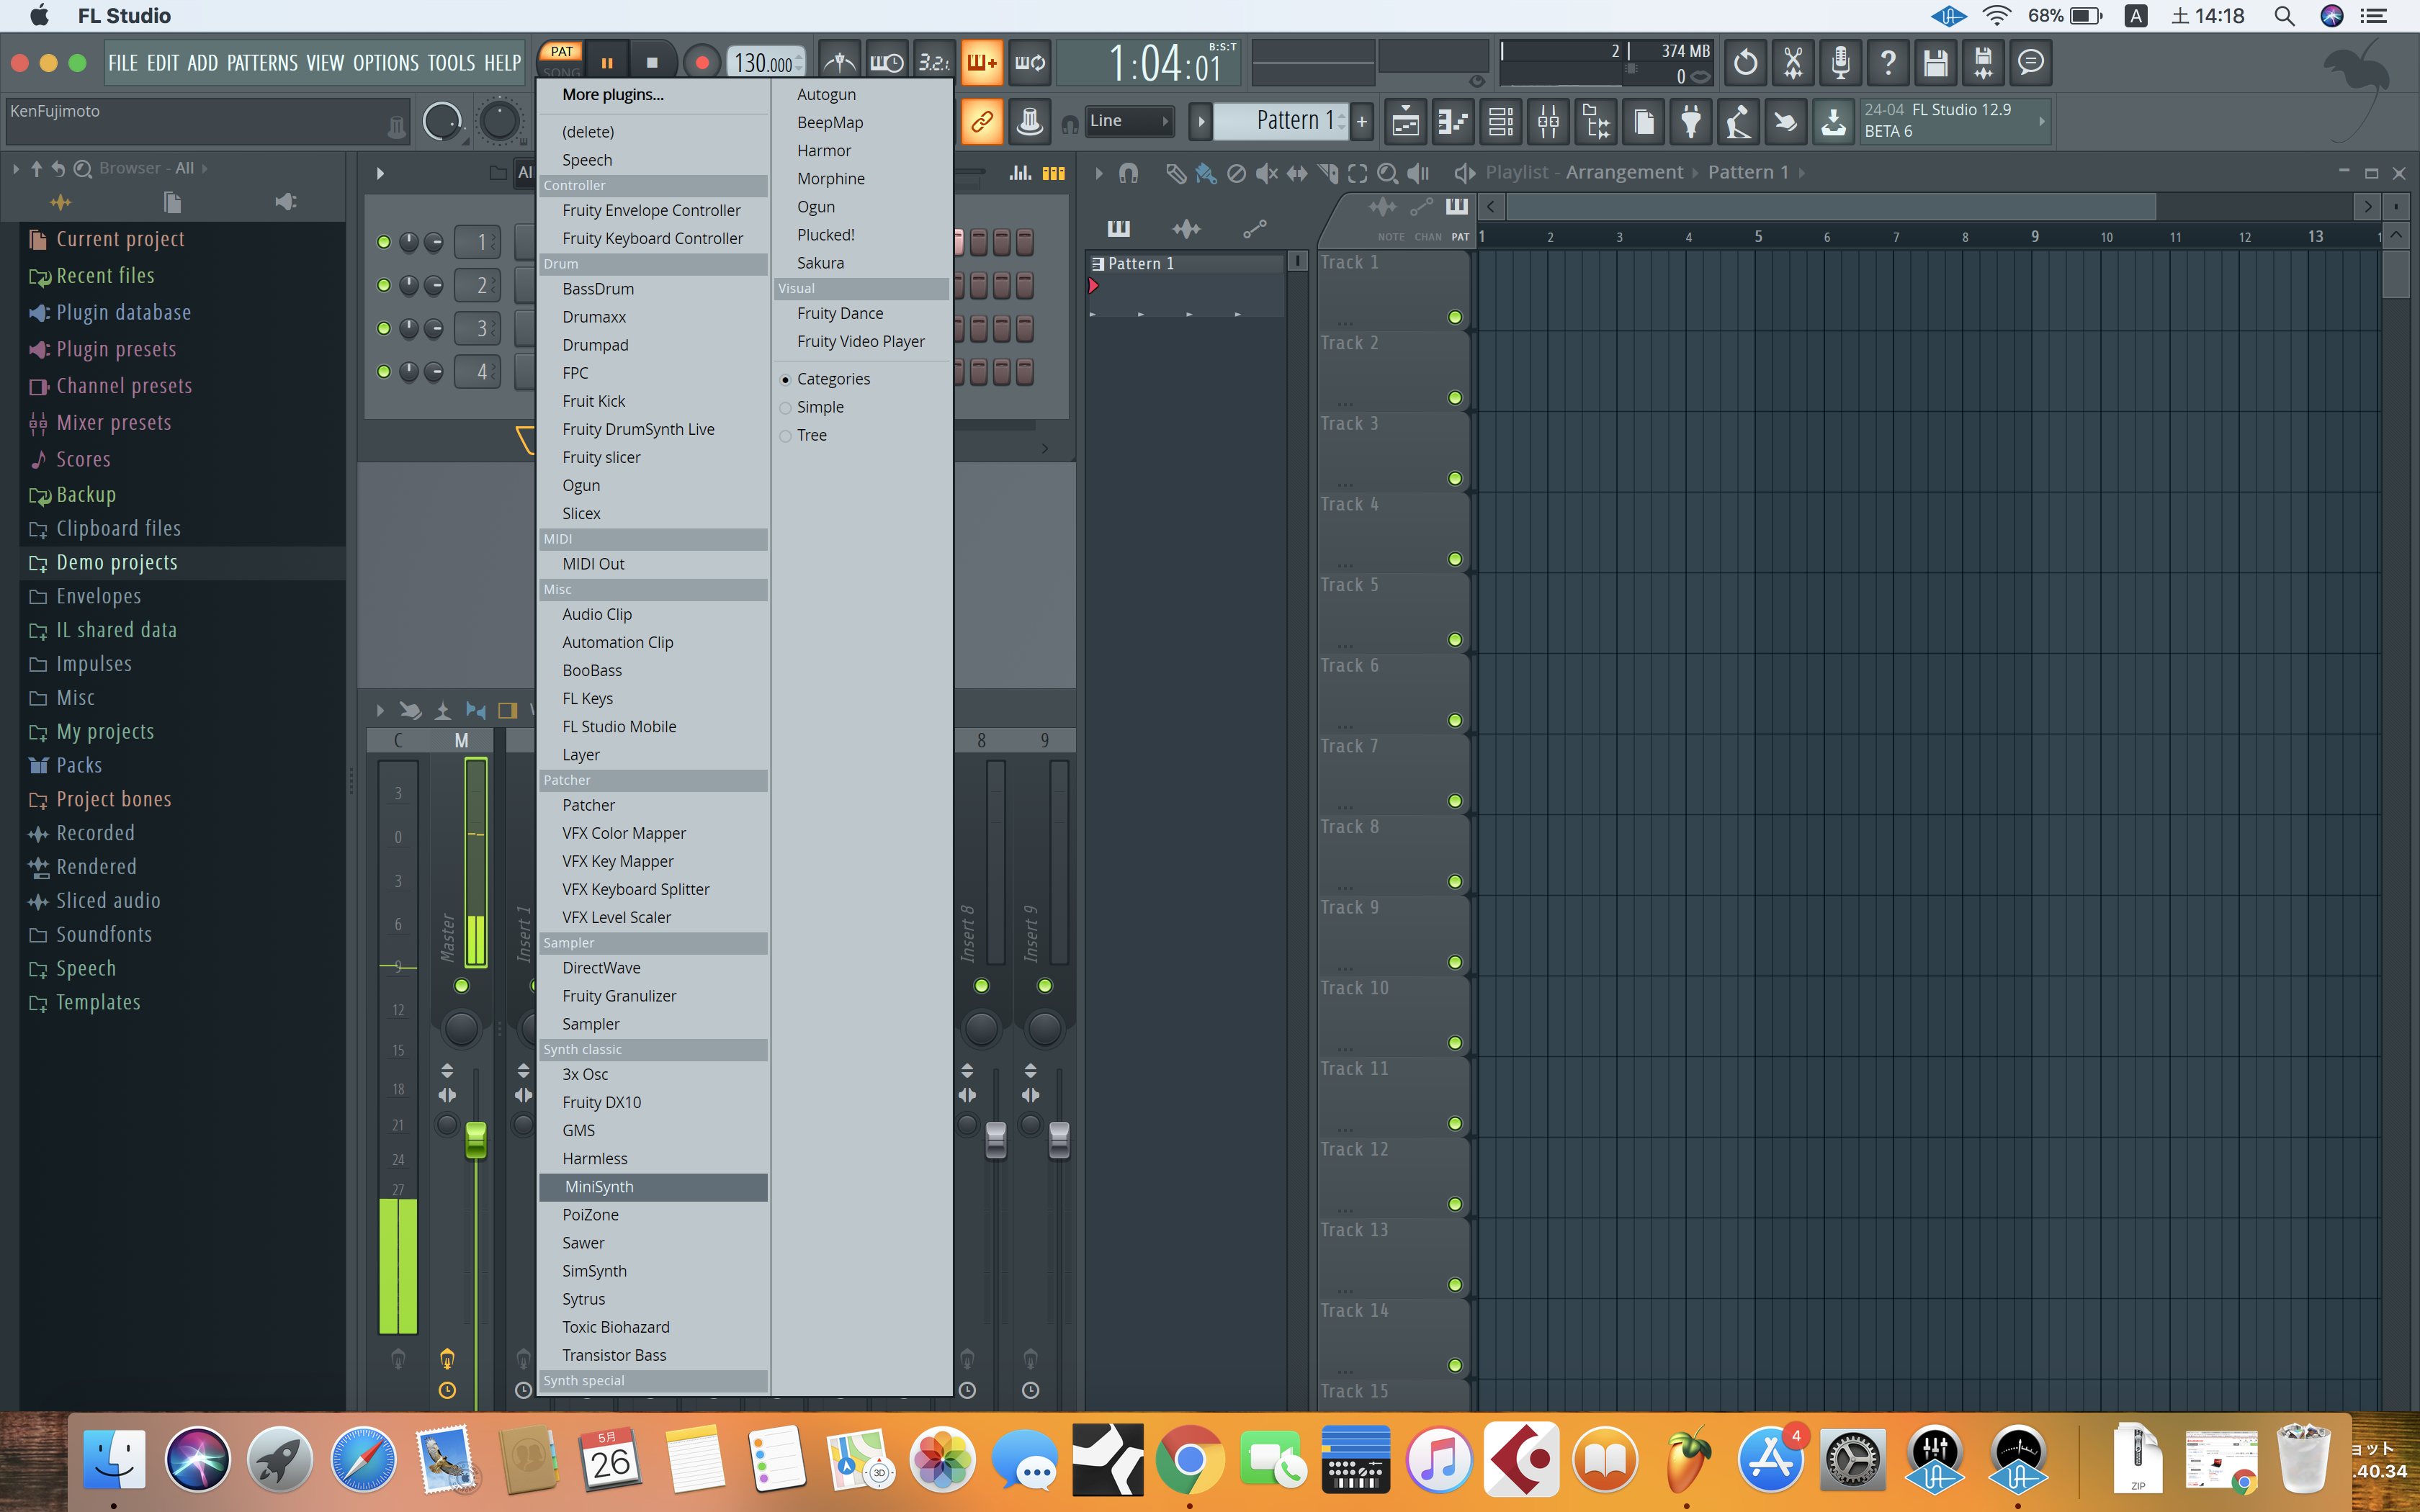Expand the Plugin database item
Image resolution: width=2420 pixels, height=1512 pixels.
pyautogui.click(x=123, y=313)
